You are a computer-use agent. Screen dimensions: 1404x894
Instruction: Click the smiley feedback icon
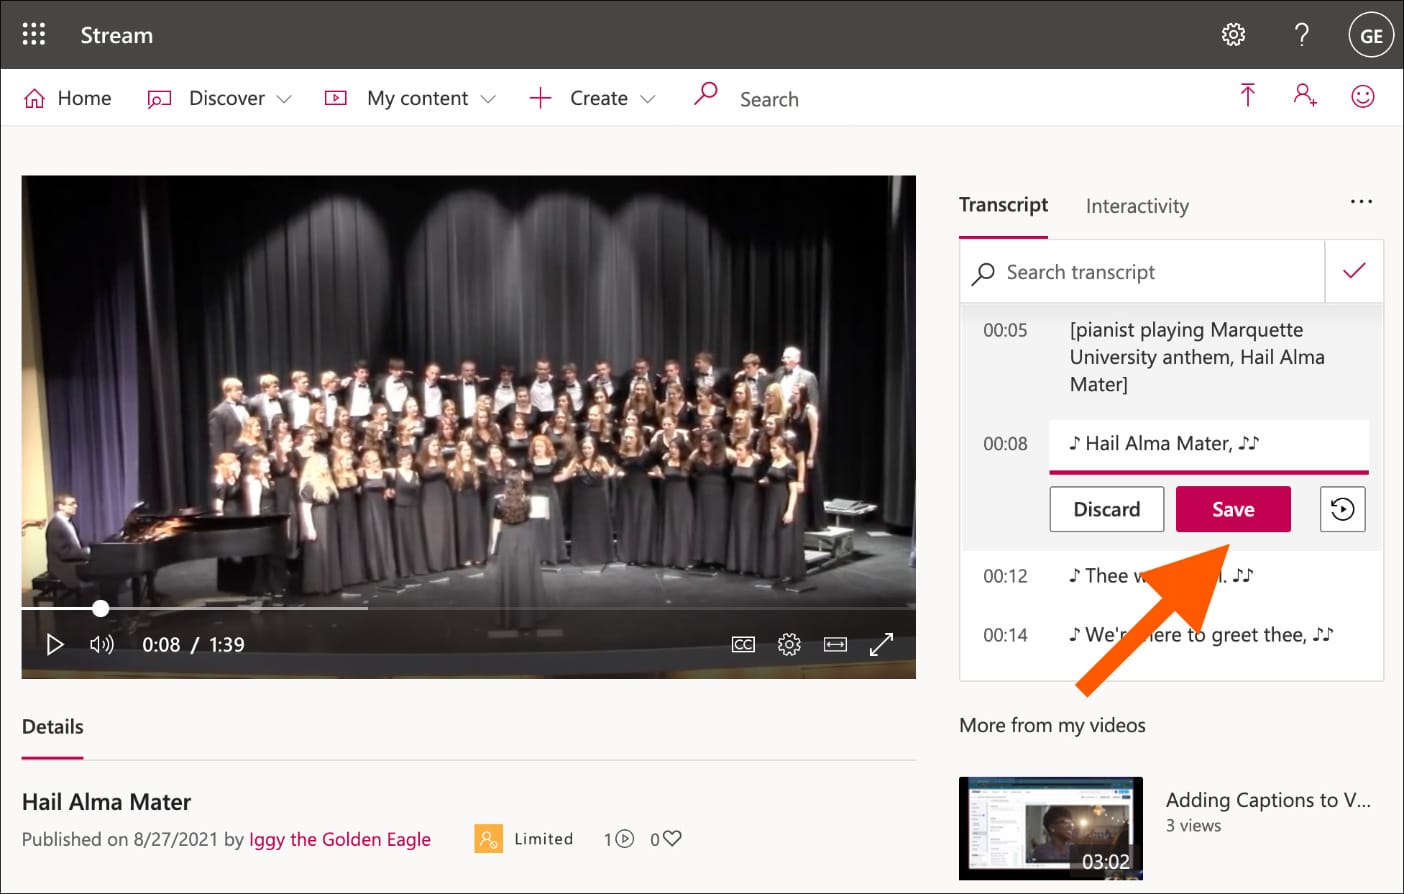pyautogui.click(x=1362, y=96)
